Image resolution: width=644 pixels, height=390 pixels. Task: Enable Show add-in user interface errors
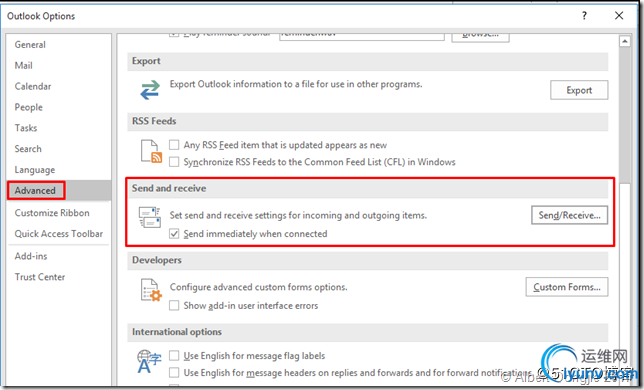click(174, 305)
